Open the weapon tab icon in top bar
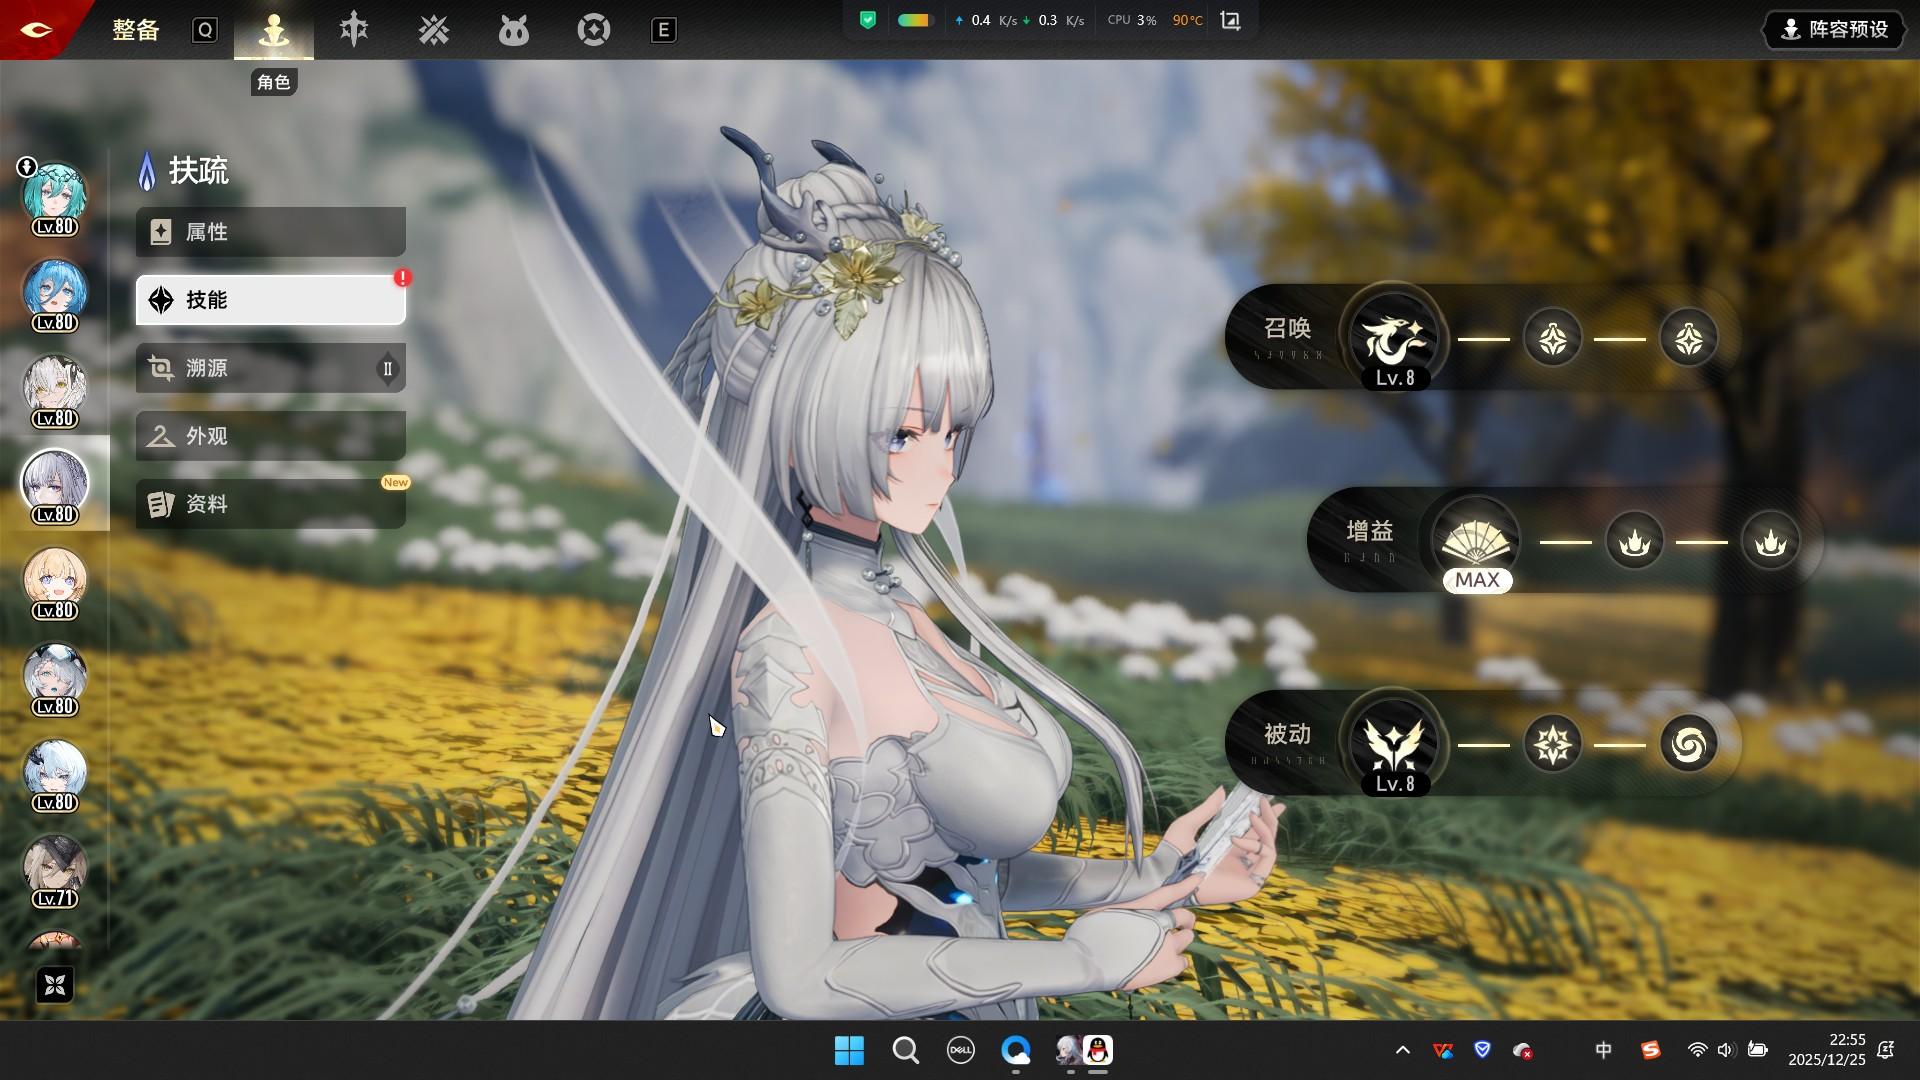The height and width of the screenshot is (1080, 1920). [x=354, y=30]
